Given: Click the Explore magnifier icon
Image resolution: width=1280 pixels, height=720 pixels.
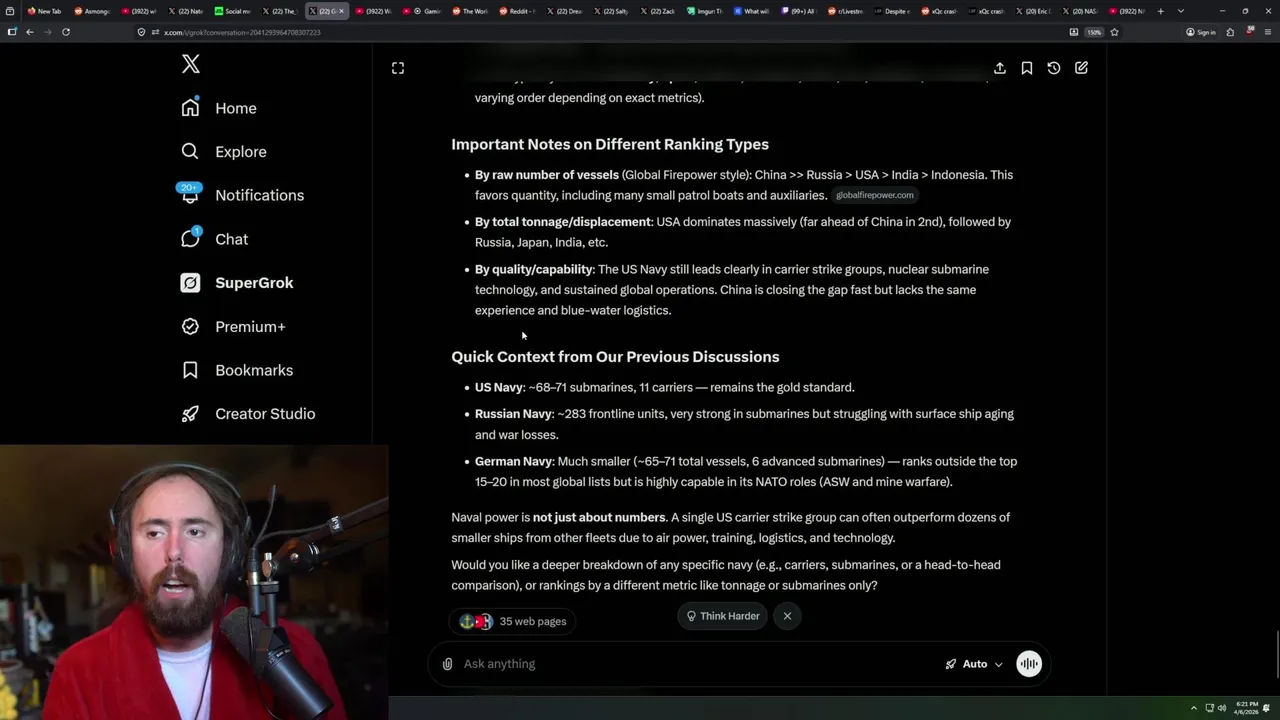Looking at the screenshot, I should 190,151.
